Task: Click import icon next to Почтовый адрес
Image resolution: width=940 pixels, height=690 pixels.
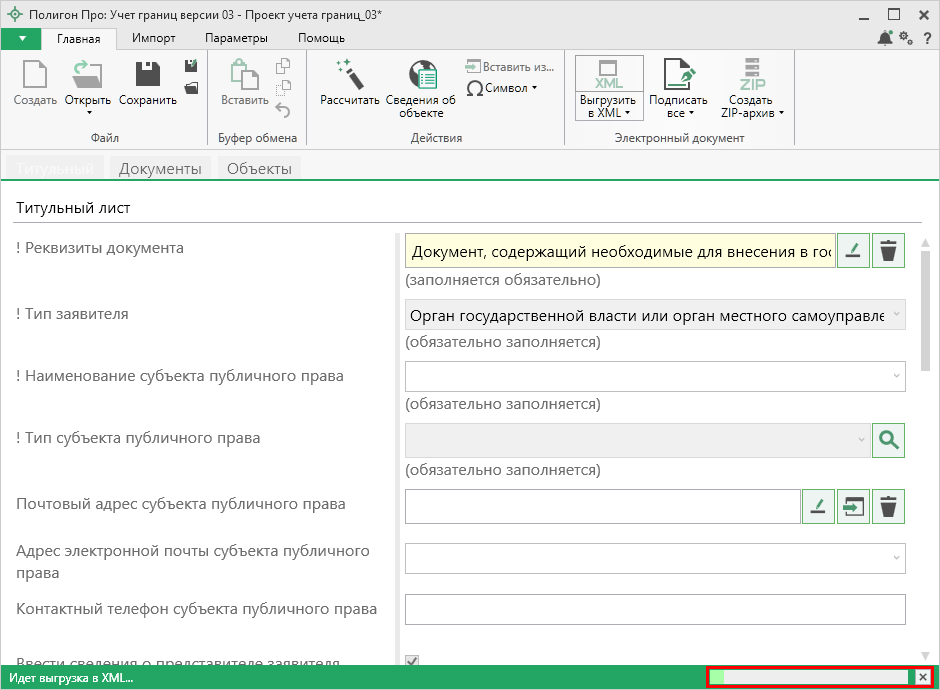Action: click(x=853, y=507)
